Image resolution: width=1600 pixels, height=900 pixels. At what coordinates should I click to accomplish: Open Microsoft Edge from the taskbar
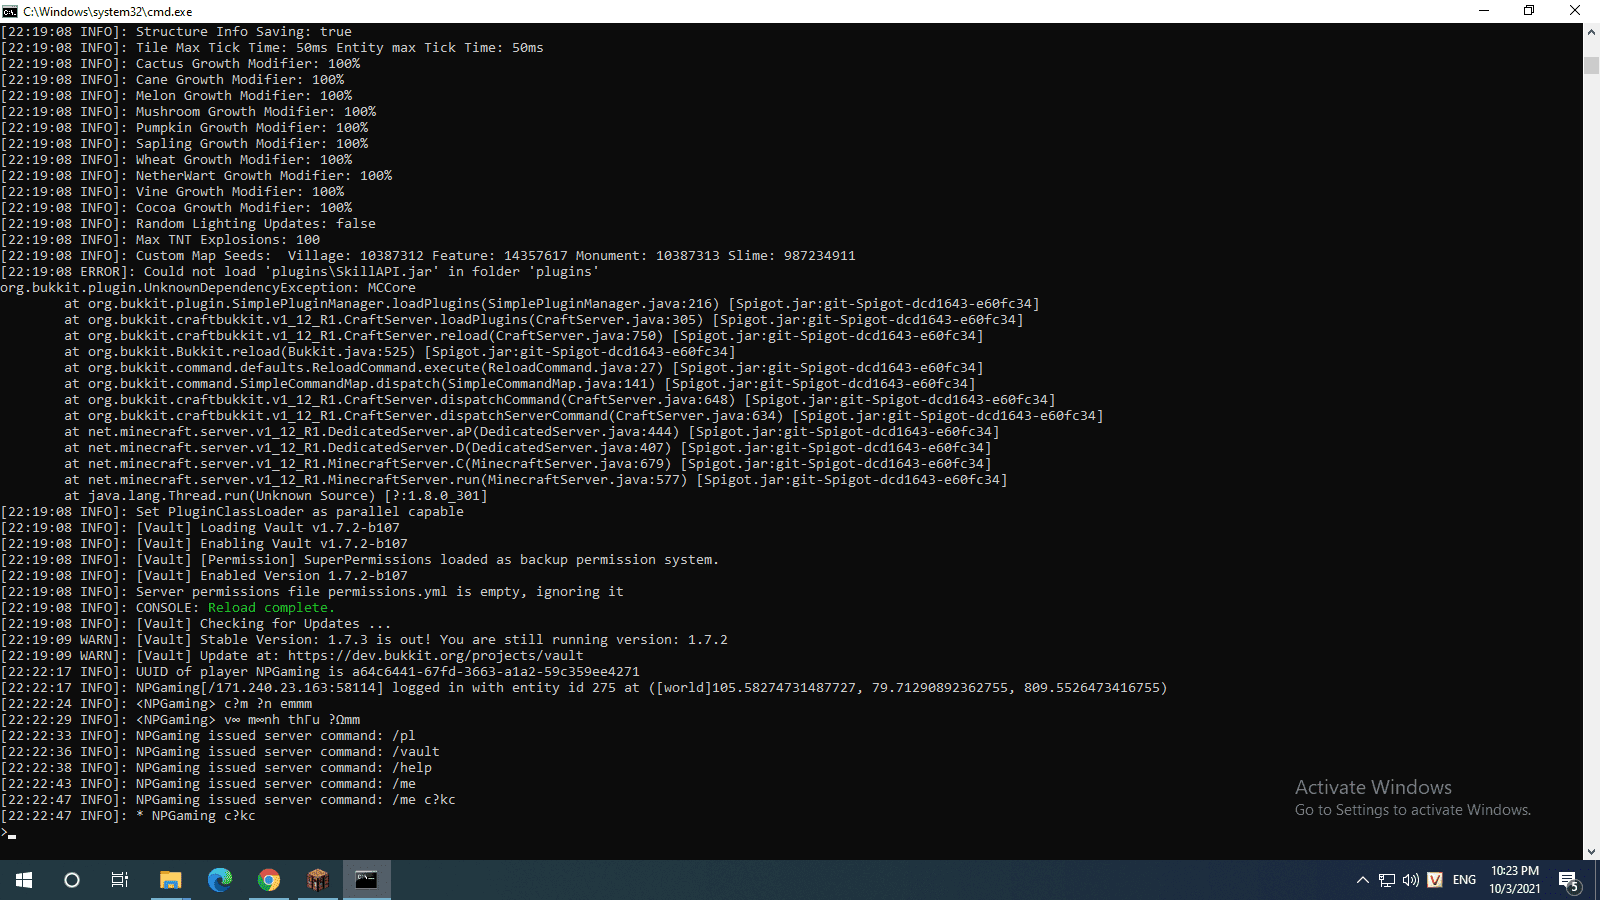pyautogui.click(x=220, y=880)
